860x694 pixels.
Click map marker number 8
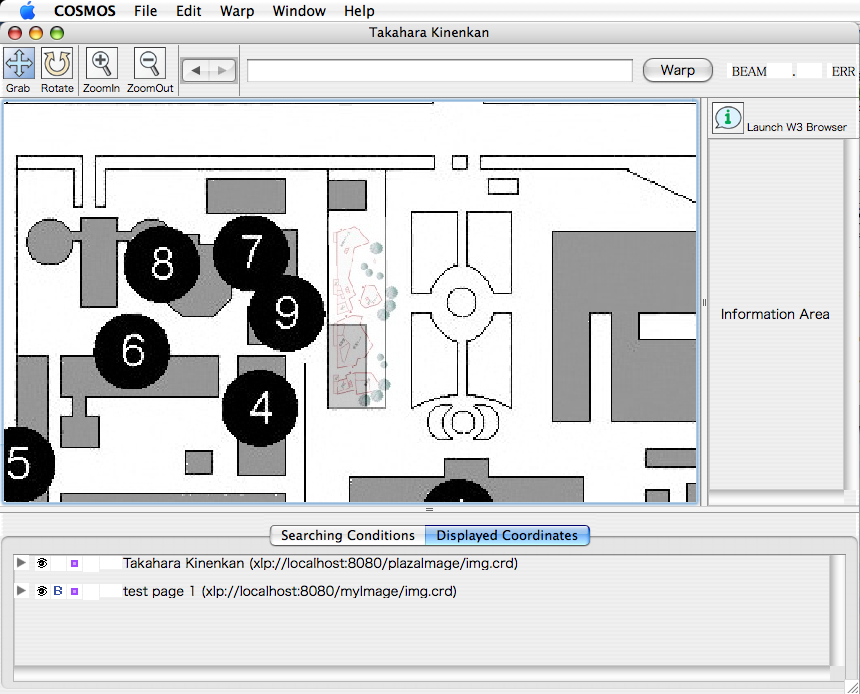[162, 264]
